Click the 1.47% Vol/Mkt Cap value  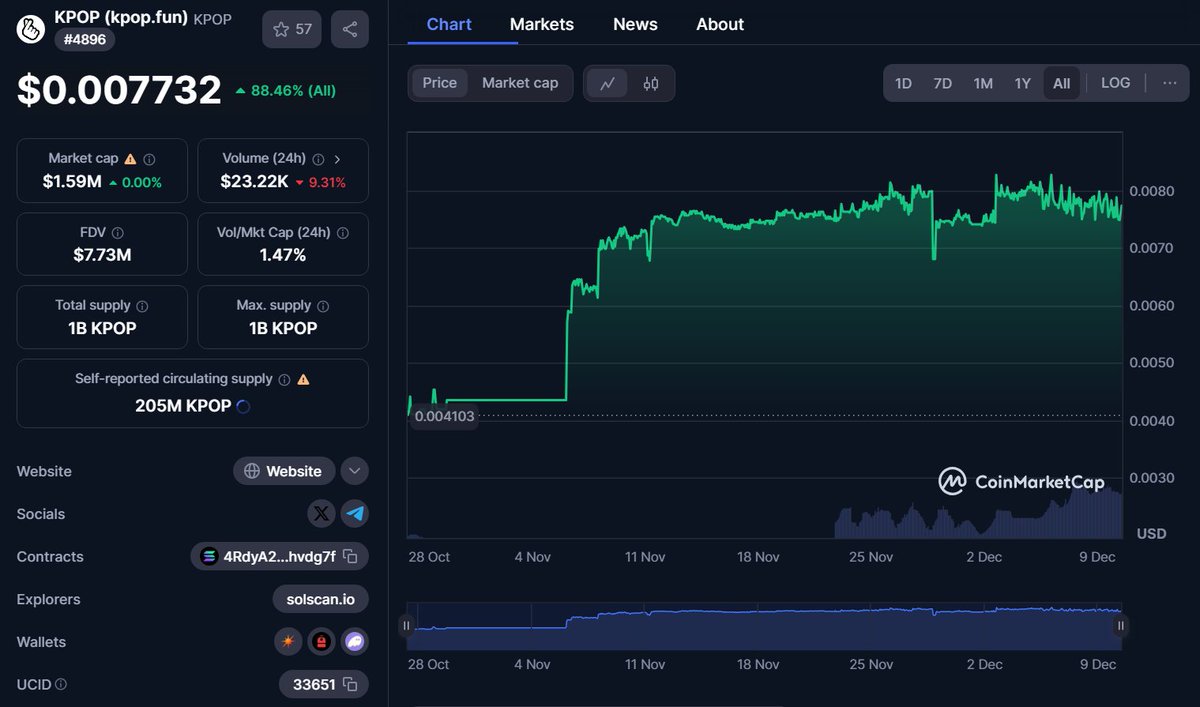coord(283,255)
